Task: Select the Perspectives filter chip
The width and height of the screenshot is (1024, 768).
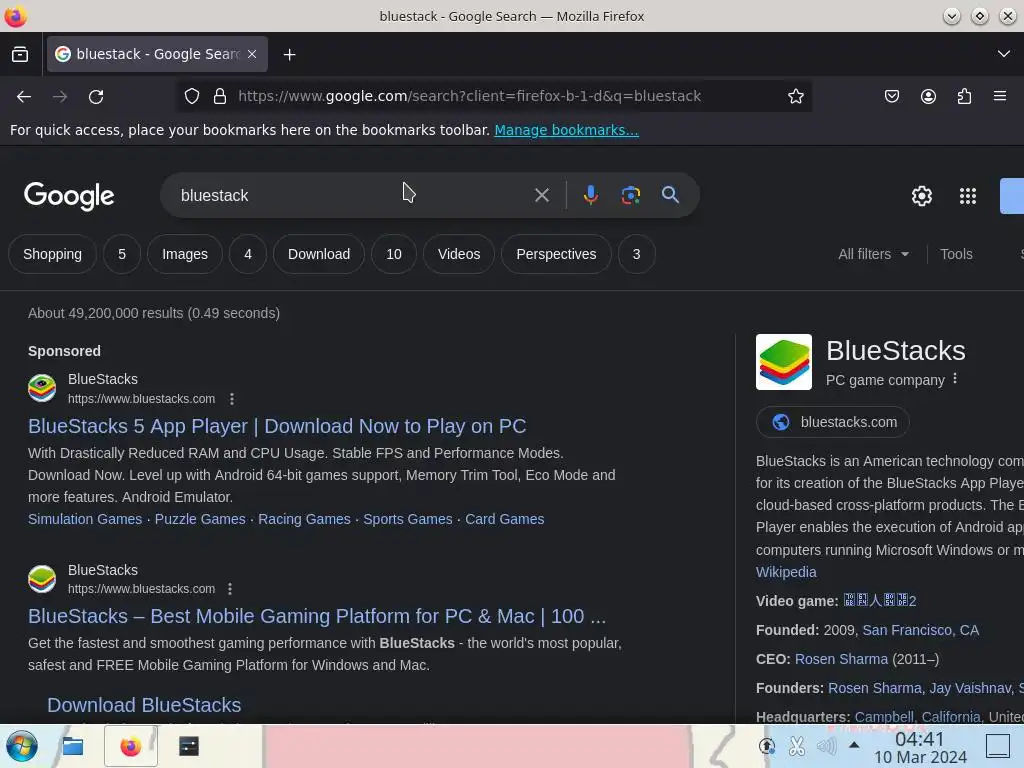Action: pyautogui.click(x=556, y=254)
